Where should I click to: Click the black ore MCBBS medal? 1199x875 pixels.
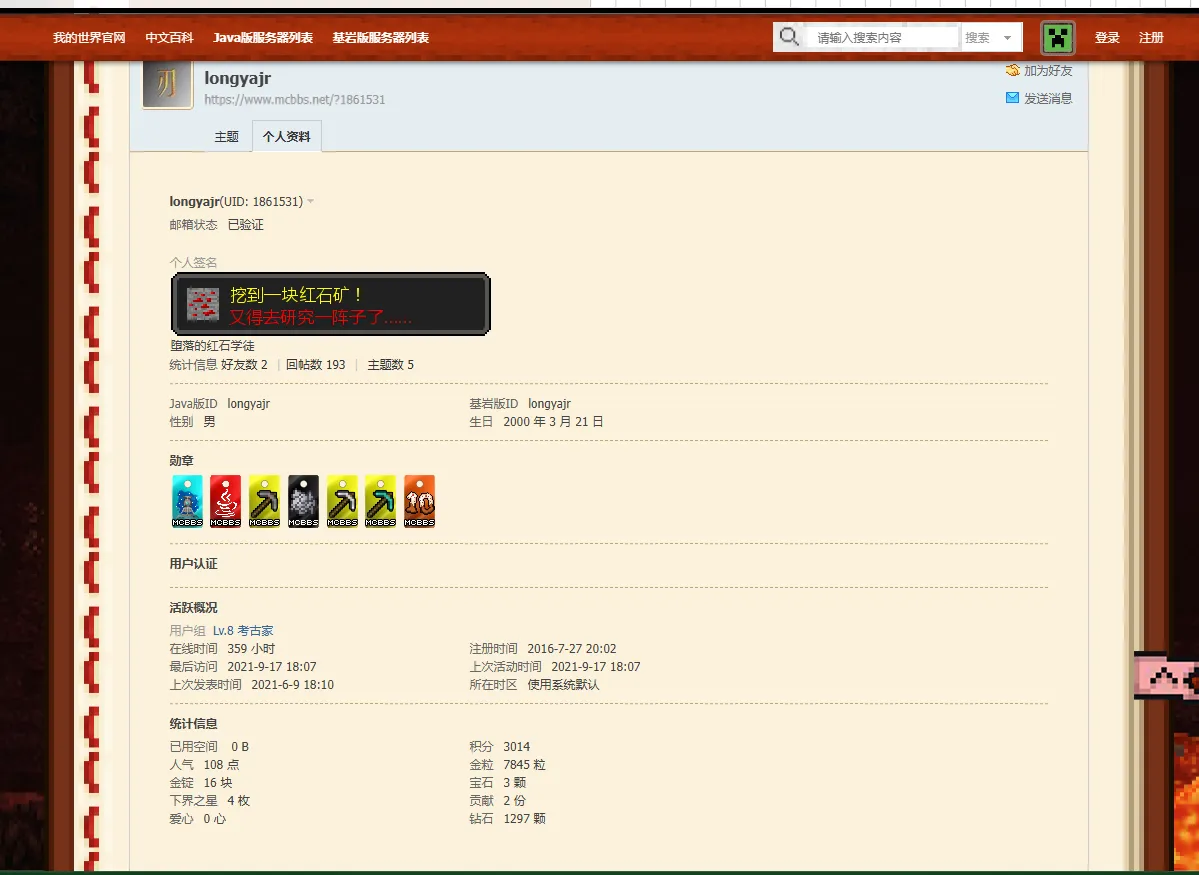point(304,501)
